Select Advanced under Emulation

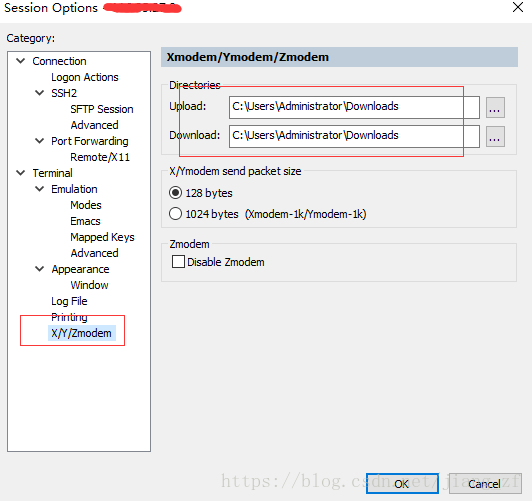[94, 253]
